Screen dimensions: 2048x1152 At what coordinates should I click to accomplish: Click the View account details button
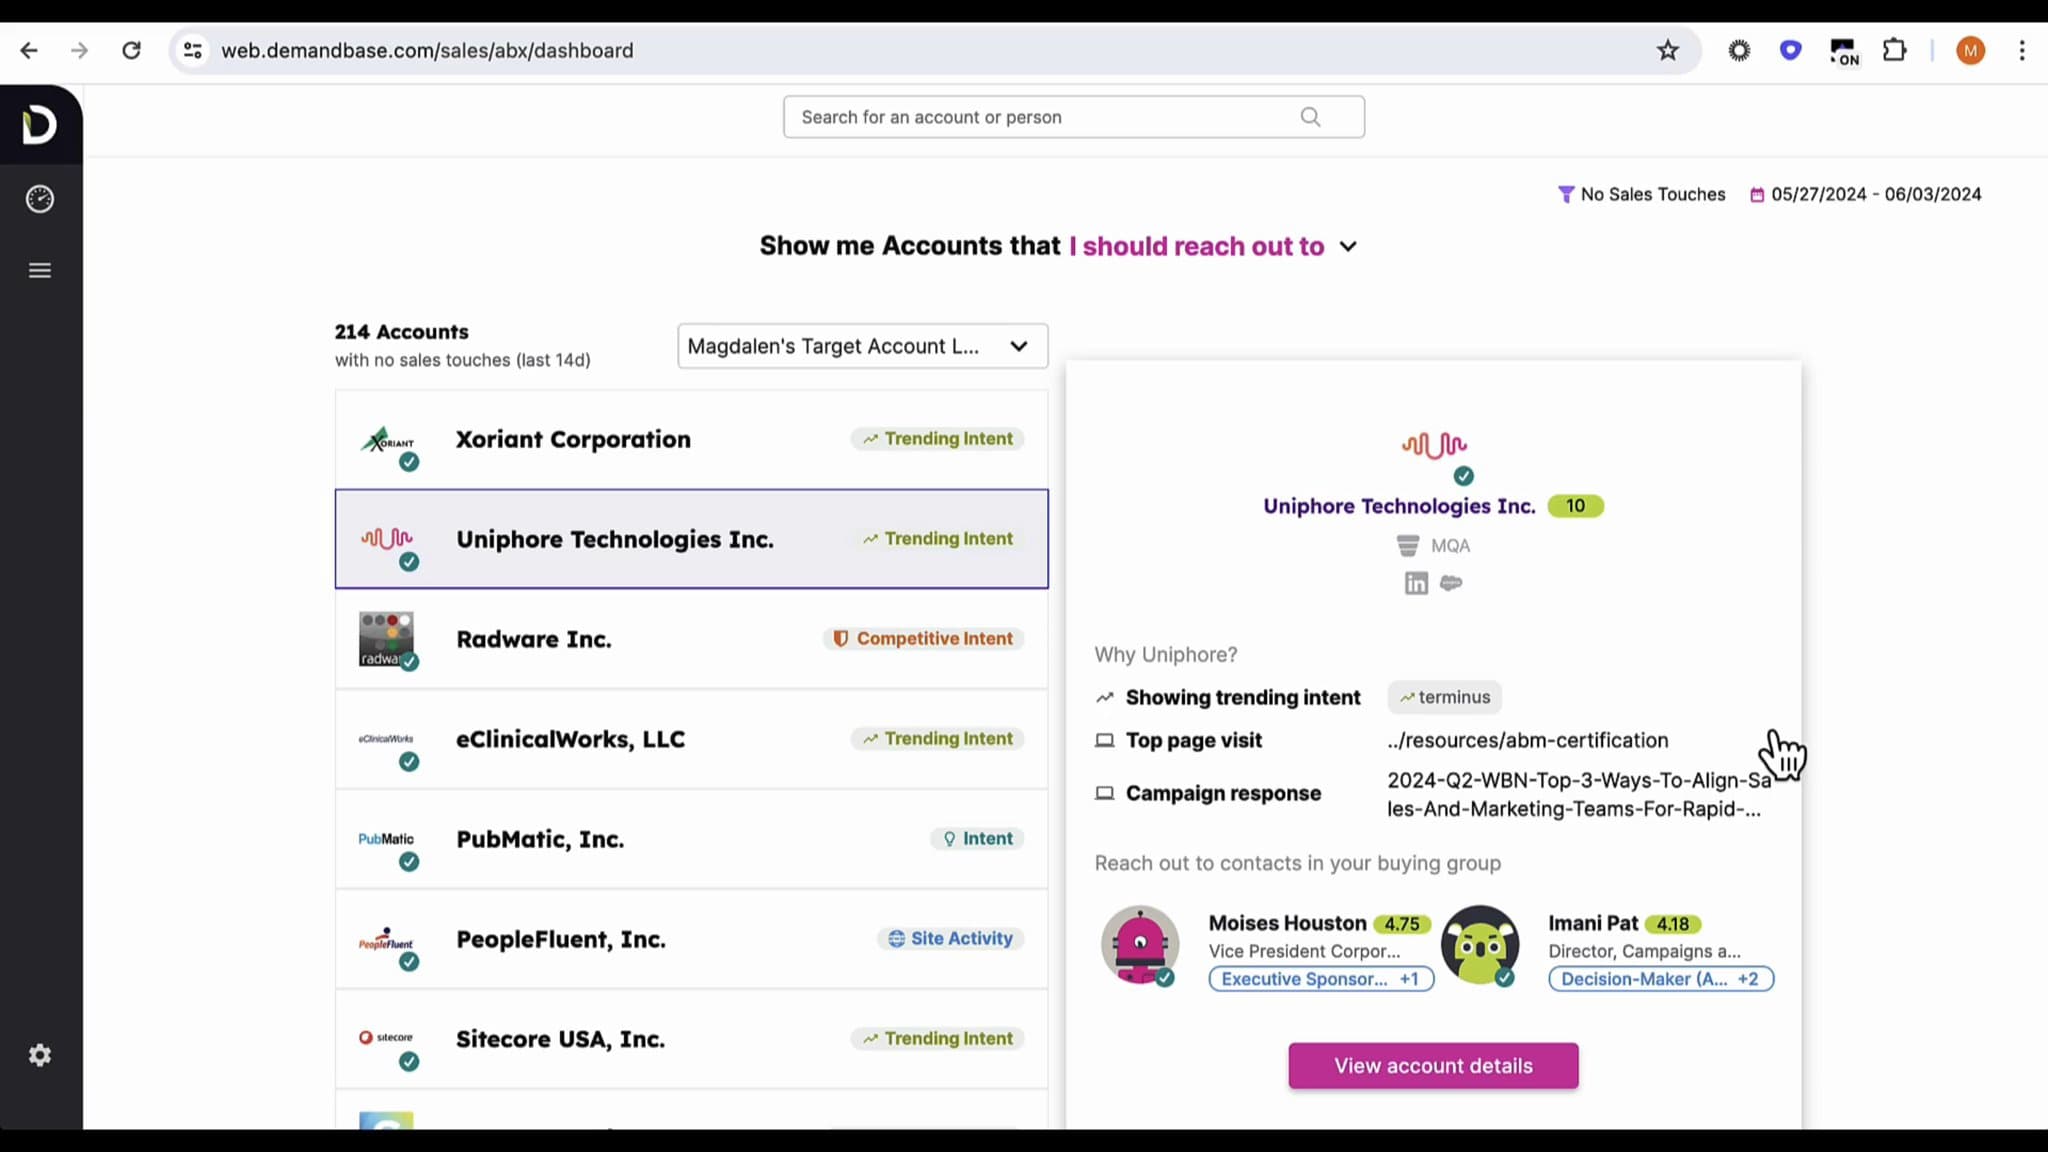point(1433,1066)
